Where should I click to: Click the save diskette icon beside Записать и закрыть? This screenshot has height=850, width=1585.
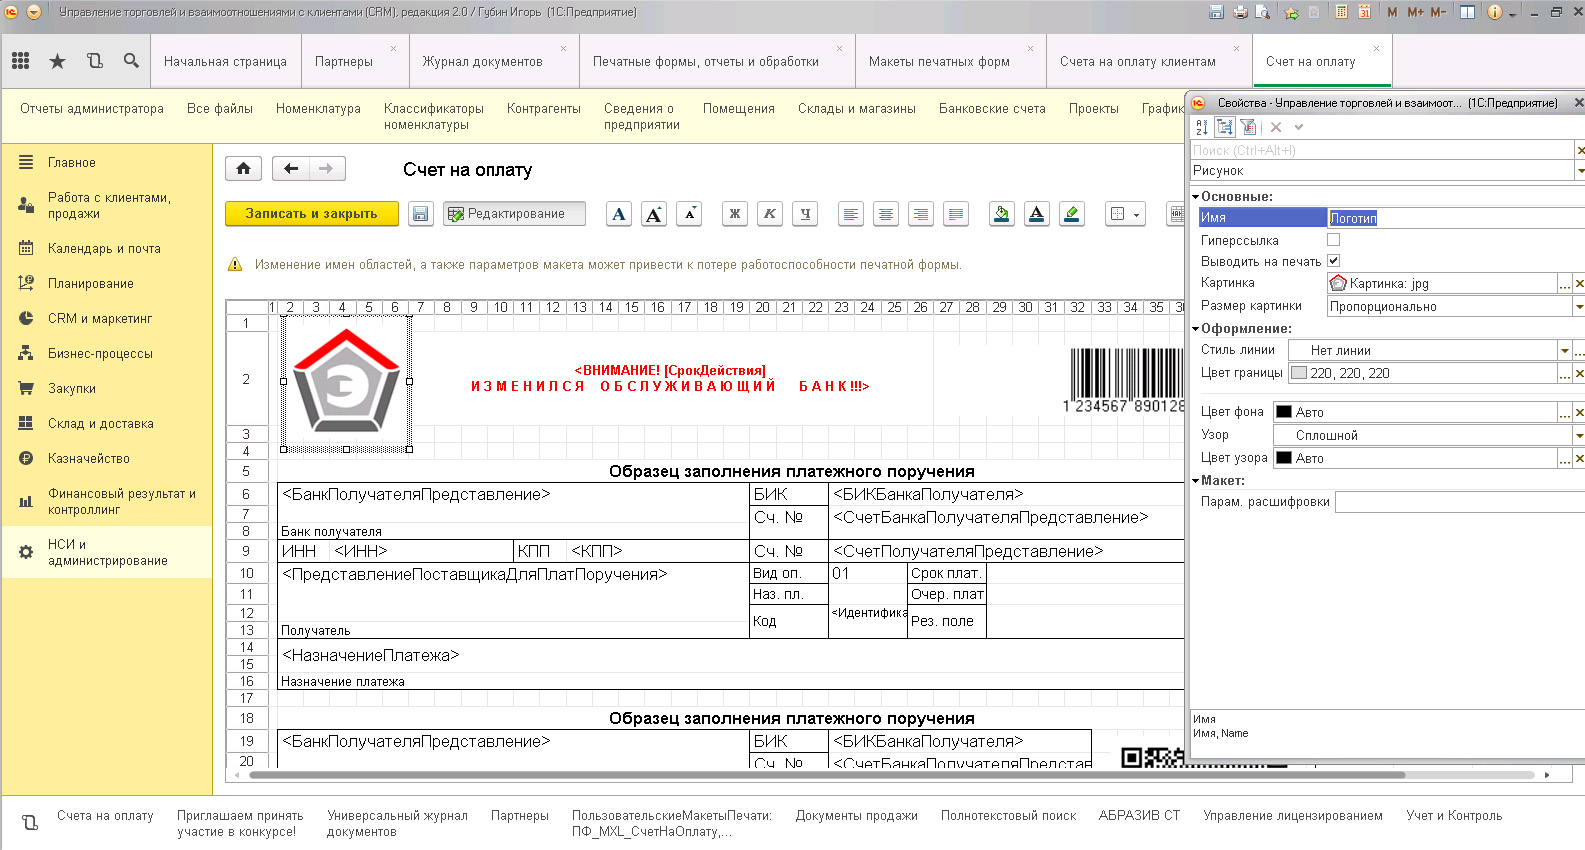coord(420,214)
